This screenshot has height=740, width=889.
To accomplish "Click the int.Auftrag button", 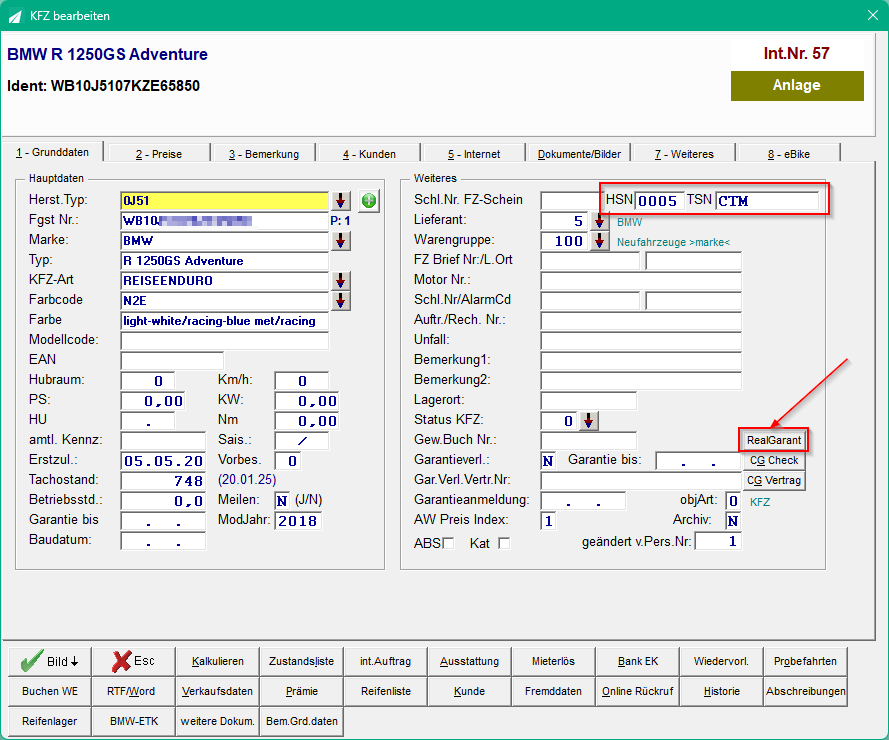I will click(x=386, y=661).
